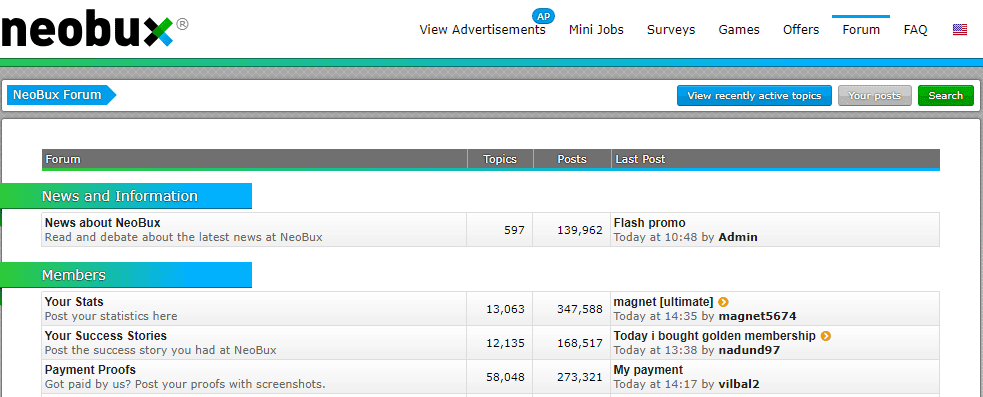Open Mini Jobs page

click(596, 29)
